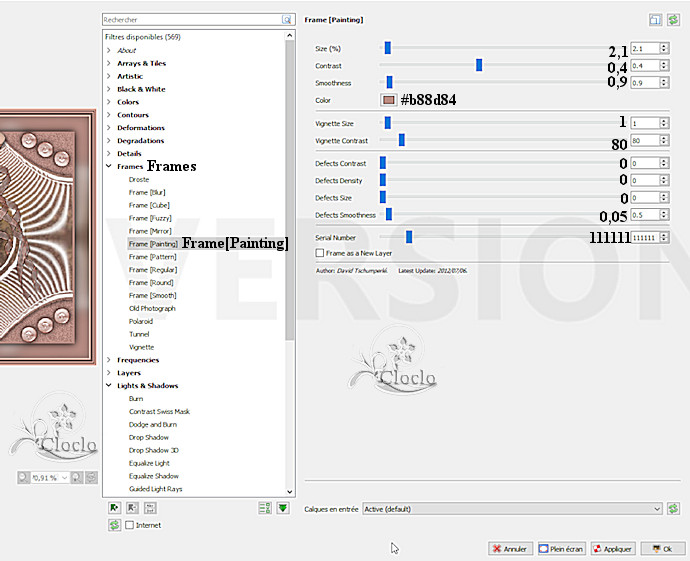Click the Annuler button
The width and height of the screenshot is (690, 561).
[510, 549]
